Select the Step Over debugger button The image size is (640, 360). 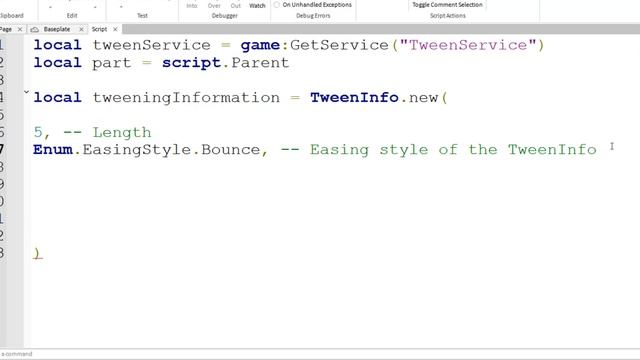point(214,6)
